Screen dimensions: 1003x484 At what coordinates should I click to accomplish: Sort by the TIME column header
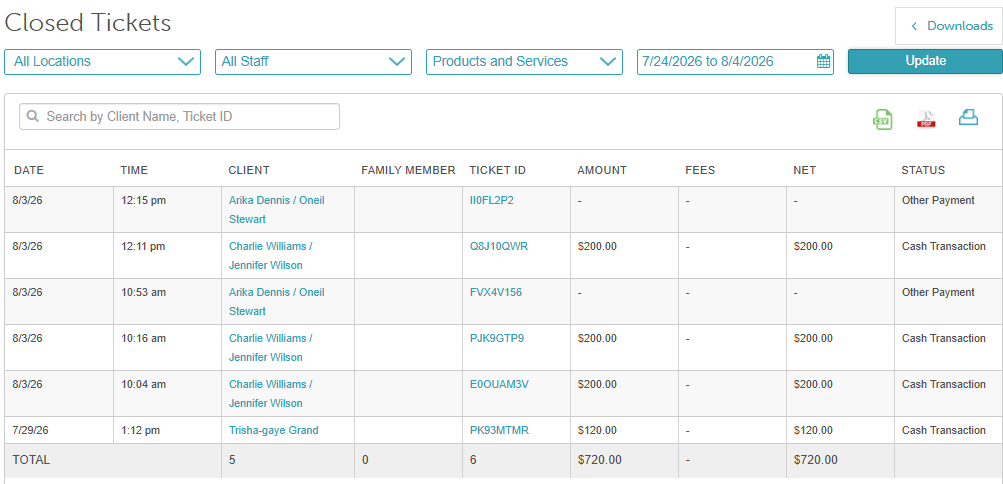pos(134,170)
